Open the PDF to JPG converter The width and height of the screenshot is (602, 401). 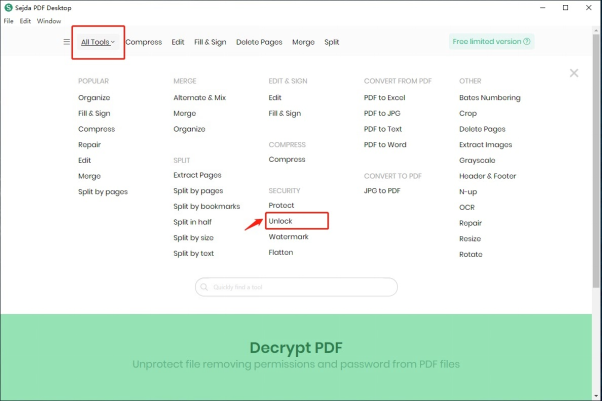pos(382,113)
